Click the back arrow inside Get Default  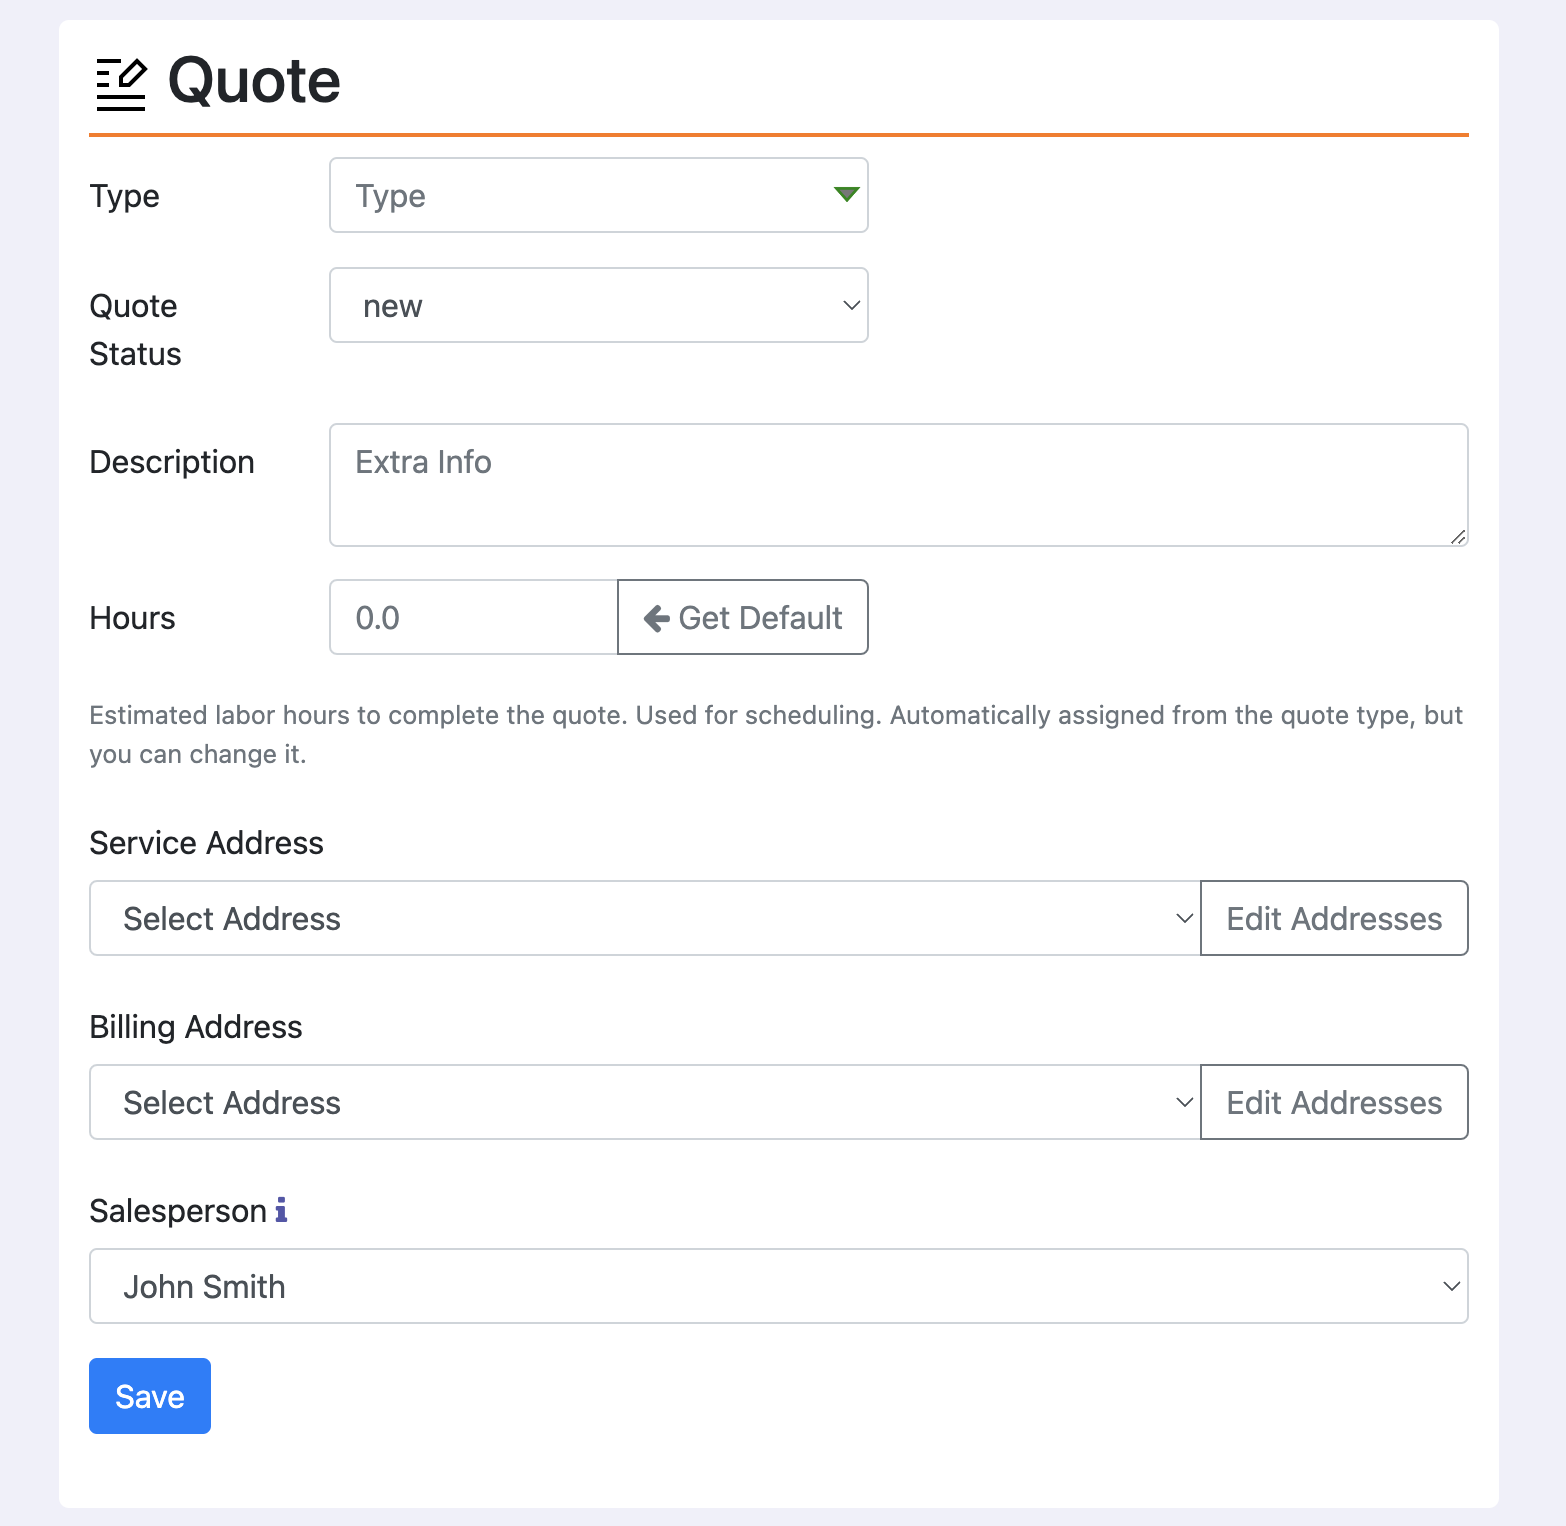(655, 617)
